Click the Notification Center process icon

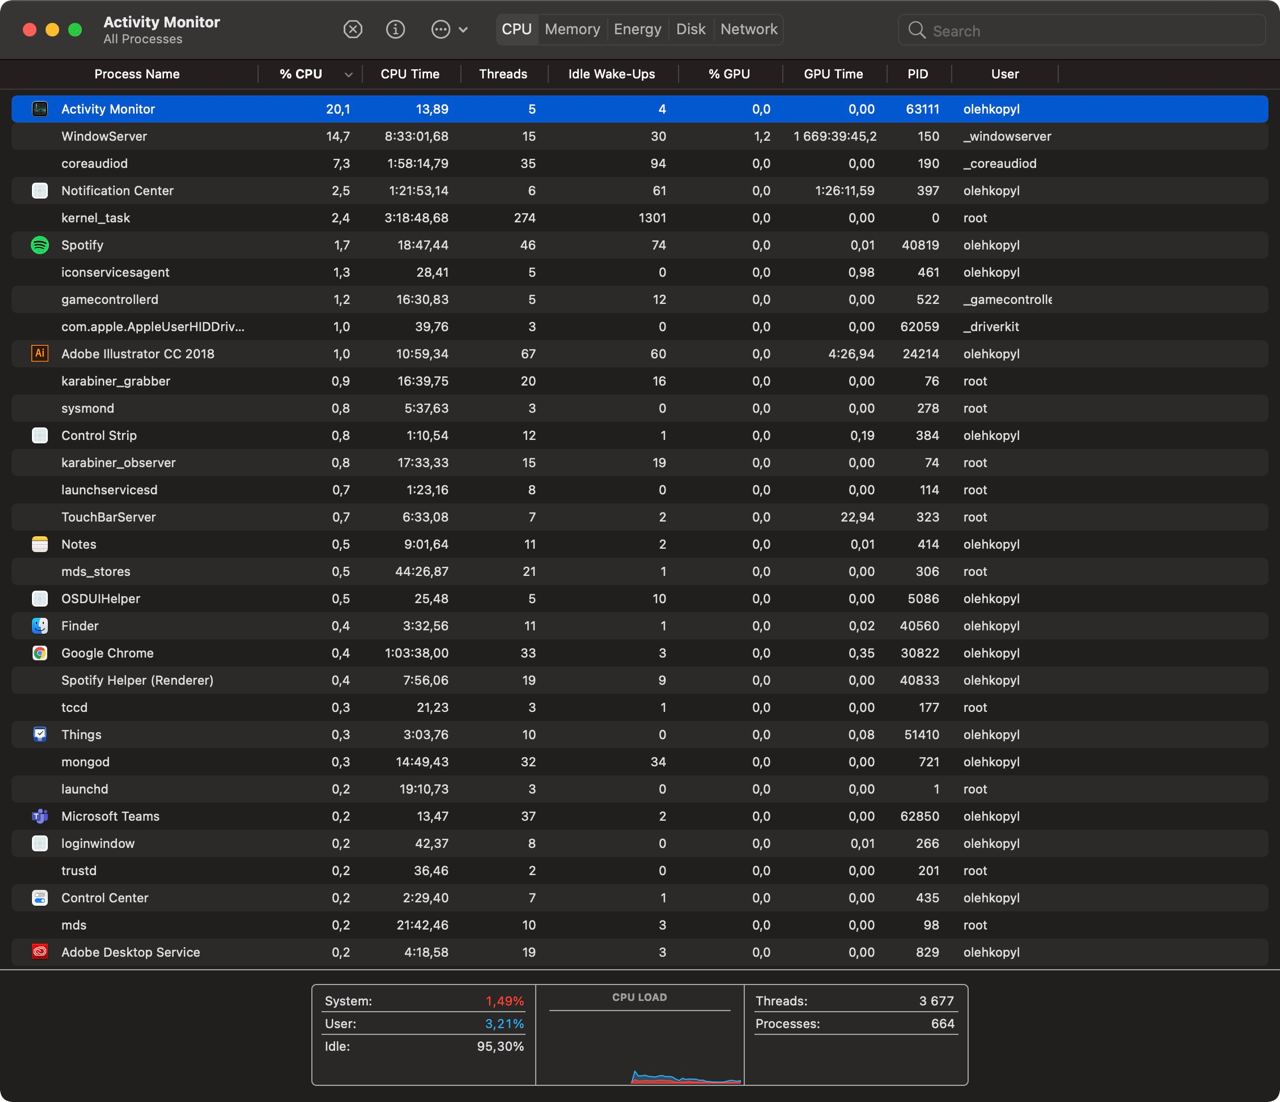(40, 190)
